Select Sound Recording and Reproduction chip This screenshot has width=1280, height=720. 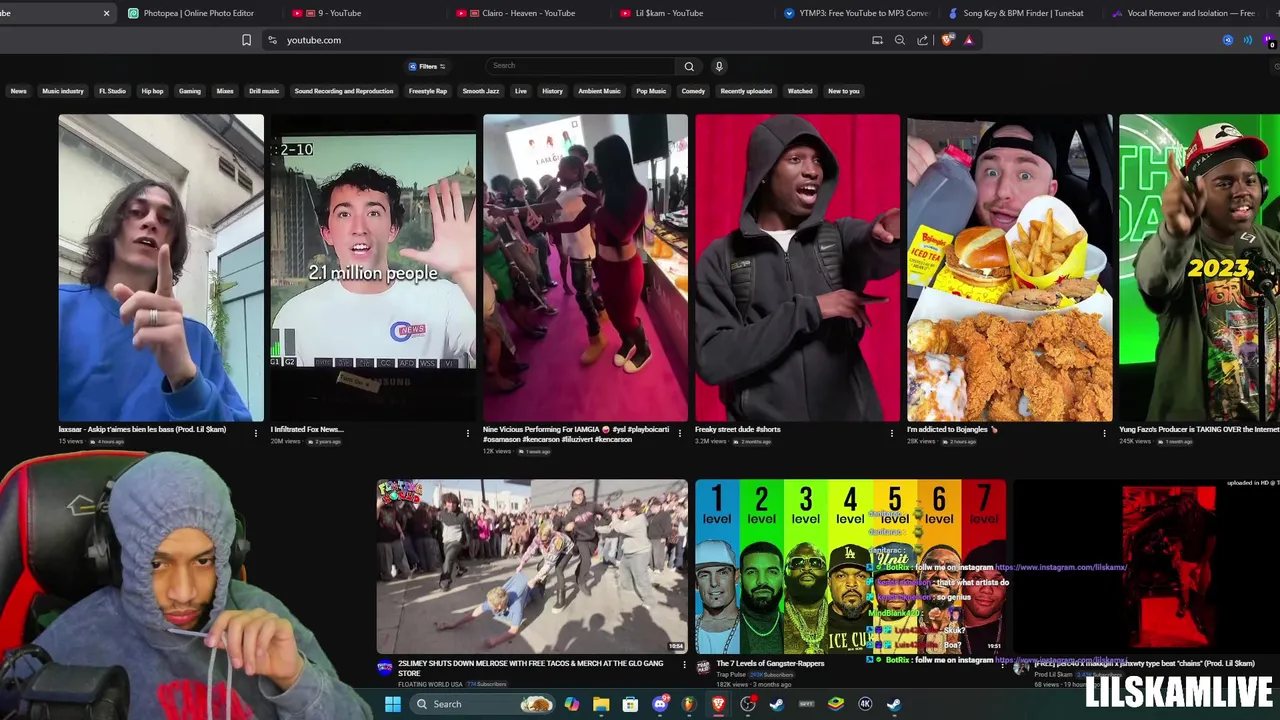click(344, 91)
